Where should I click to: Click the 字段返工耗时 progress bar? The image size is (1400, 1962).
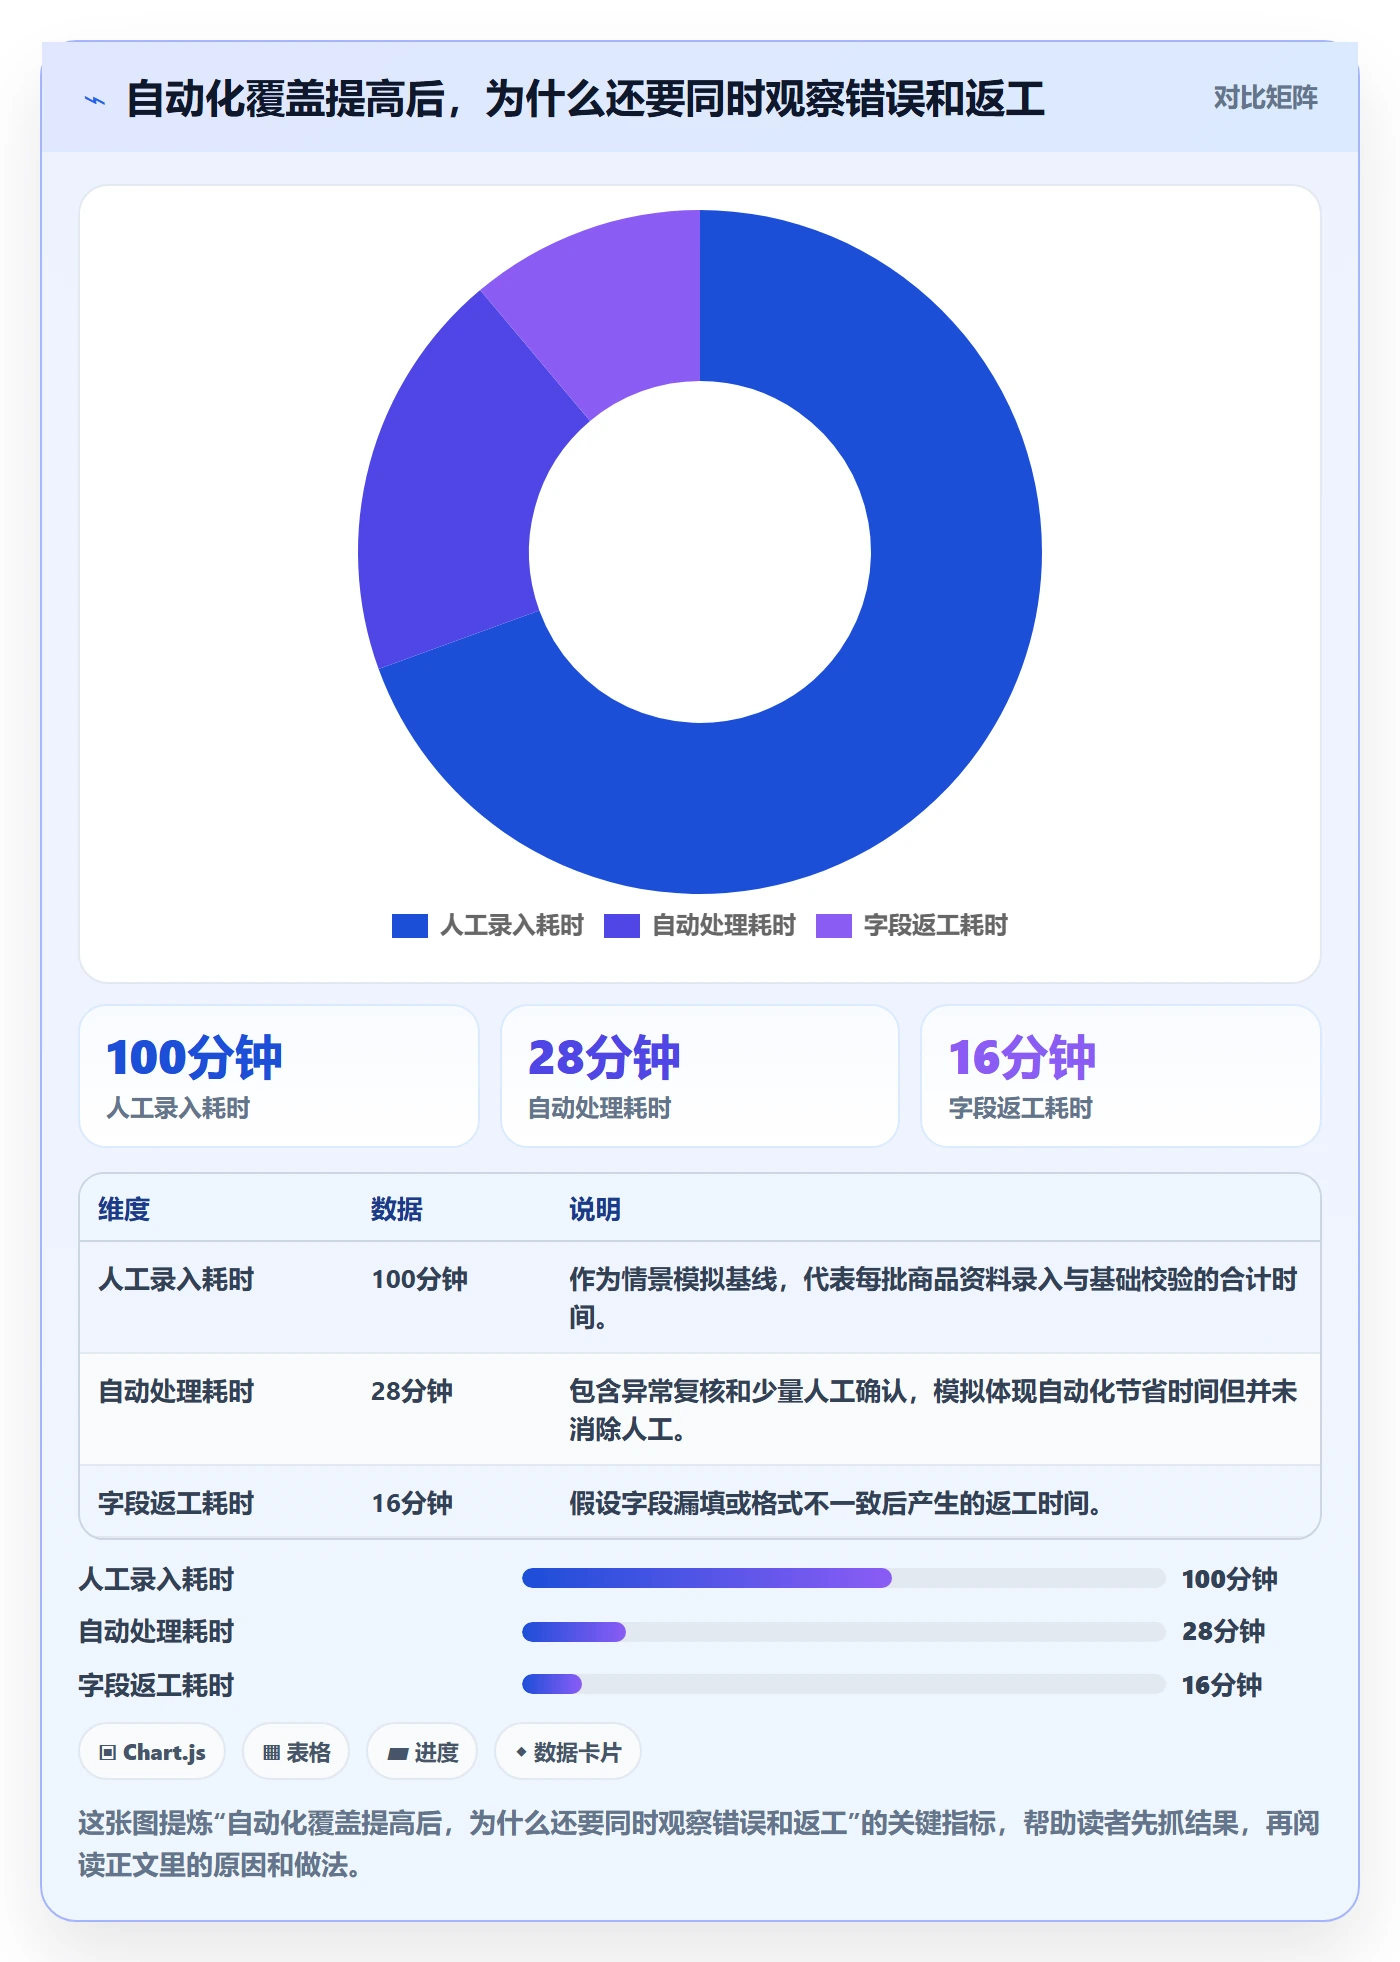tap(843, 1684)
